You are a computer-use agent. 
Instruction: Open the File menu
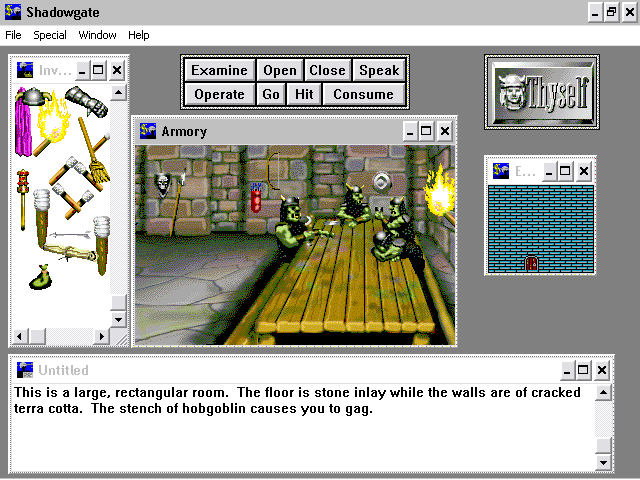click(13, 35)
